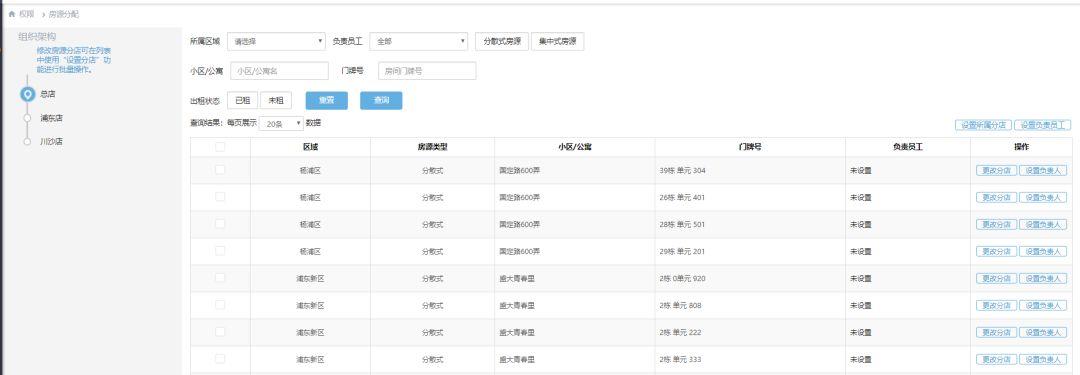This screenshot has height=375, width=1080.
Task: Open the 所属区域 dropdown showing 请选择
Action: [x=276, y=41]
